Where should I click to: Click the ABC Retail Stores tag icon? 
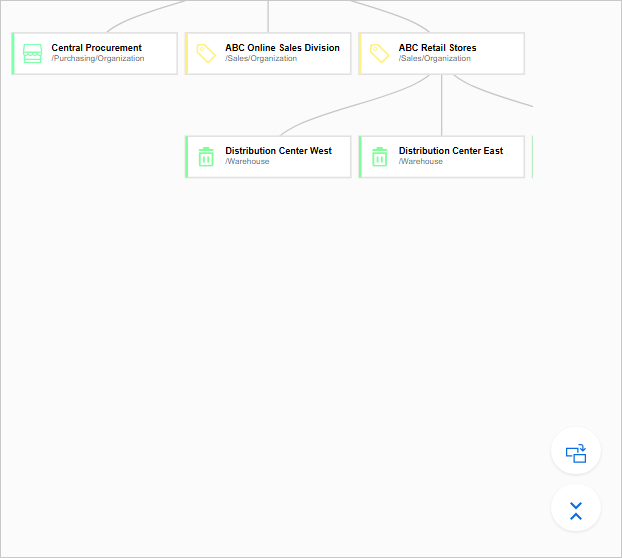pos(380,54)
